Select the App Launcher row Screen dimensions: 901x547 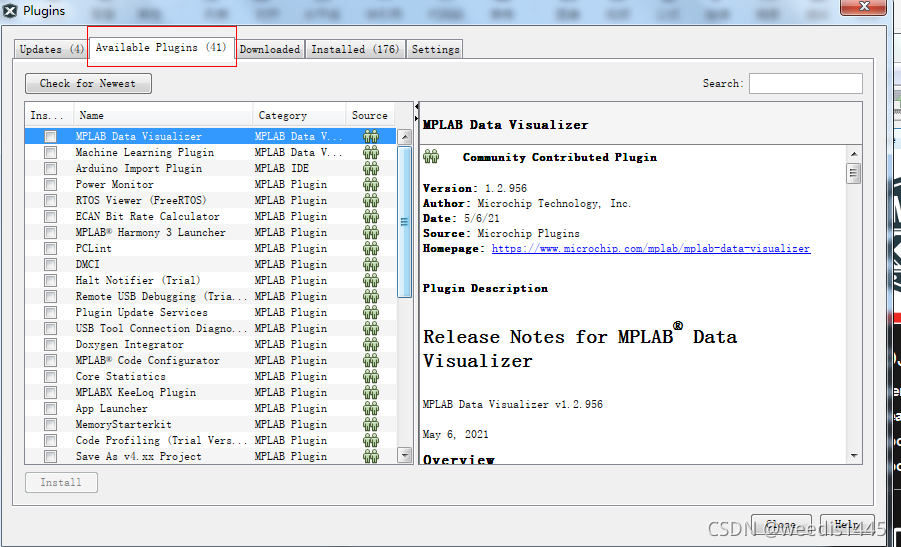pyautogui.click(x=210, y=409)
